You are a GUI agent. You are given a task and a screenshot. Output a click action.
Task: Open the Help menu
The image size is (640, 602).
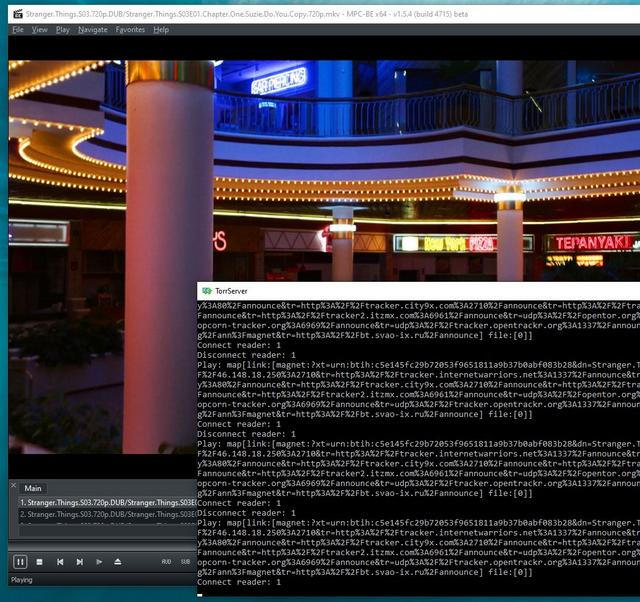161,30
